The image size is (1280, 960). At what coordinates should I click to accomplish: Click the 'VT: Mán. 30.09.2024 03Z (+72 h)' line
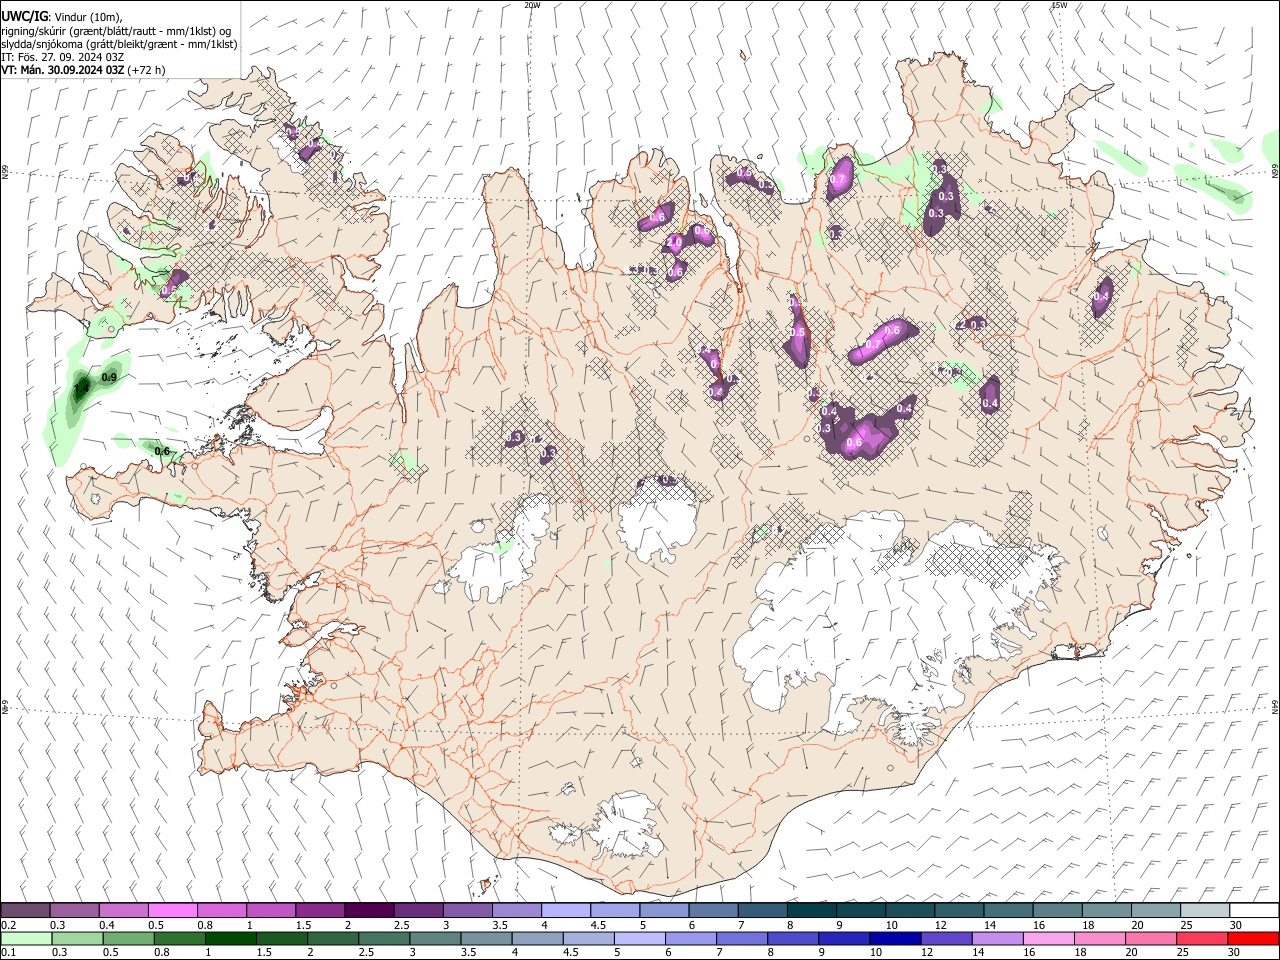click(x=83, y=70)
